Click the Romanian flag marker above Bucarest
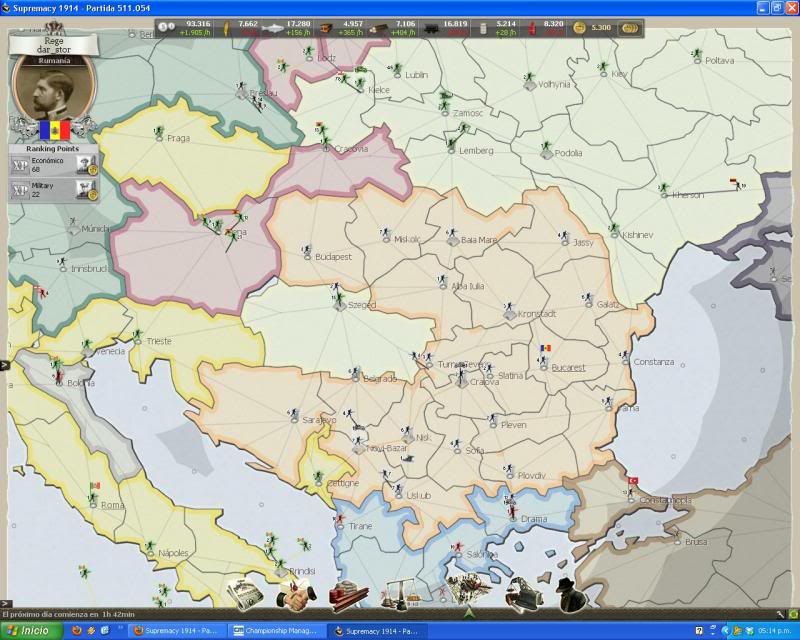The height and width of the screenshot is (640, 800). tap(546, 348)
